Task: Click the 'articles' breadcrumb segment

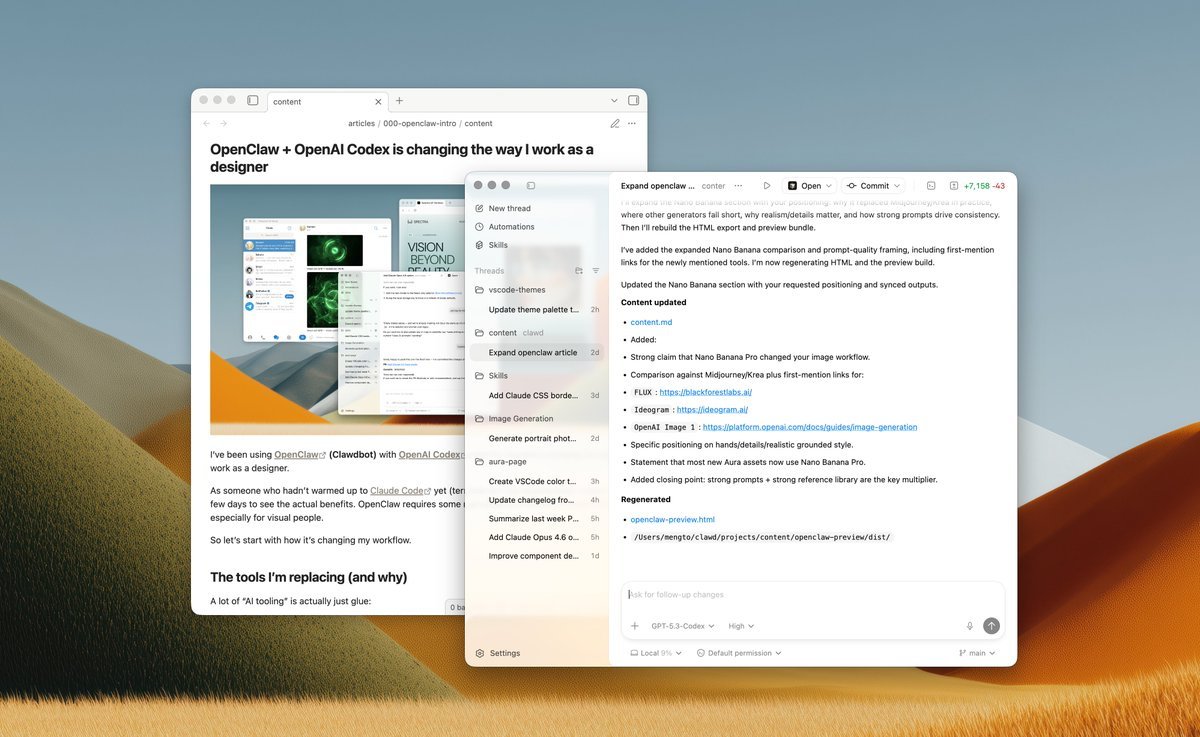Action: [x=362, y=124]
